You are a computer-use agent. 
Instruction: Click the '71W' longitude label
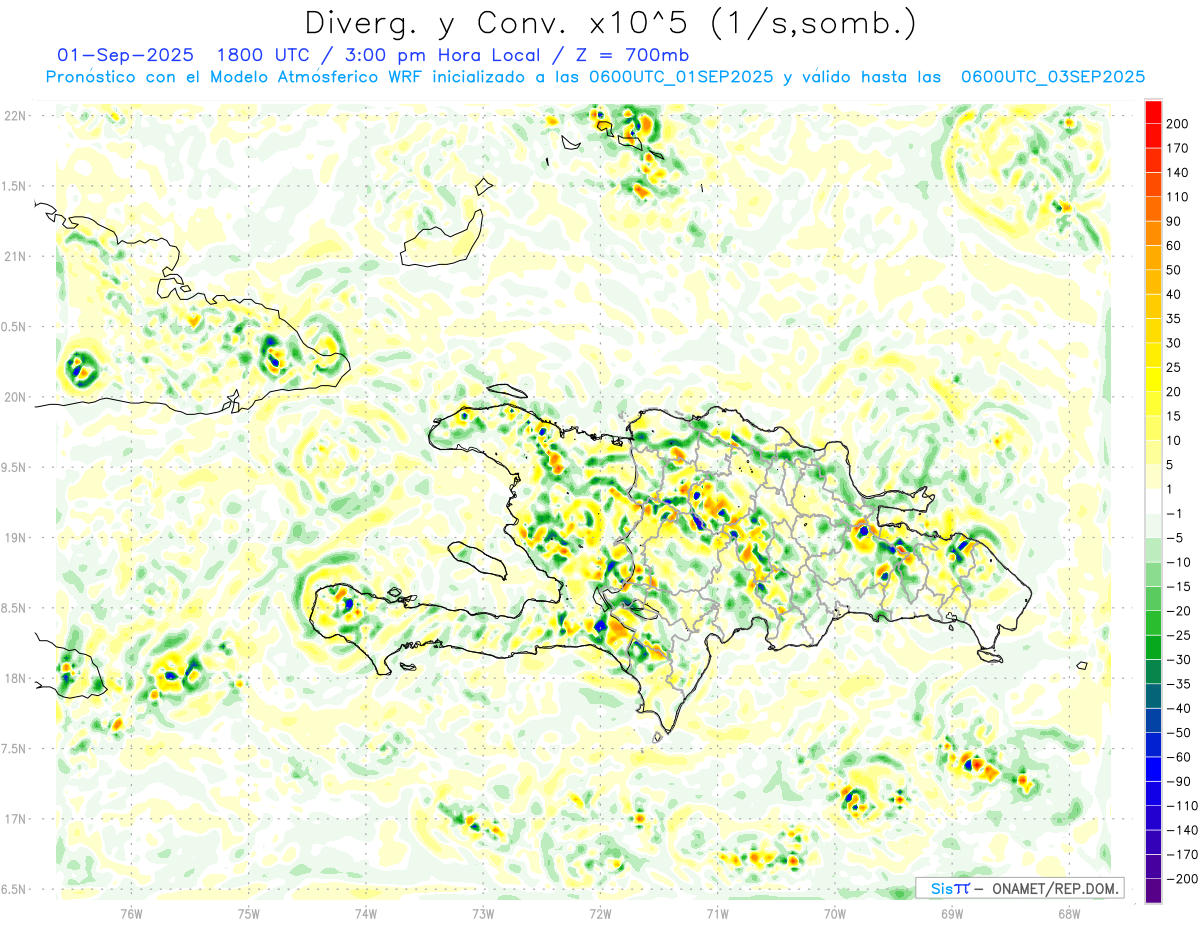(x=717, y=914)
